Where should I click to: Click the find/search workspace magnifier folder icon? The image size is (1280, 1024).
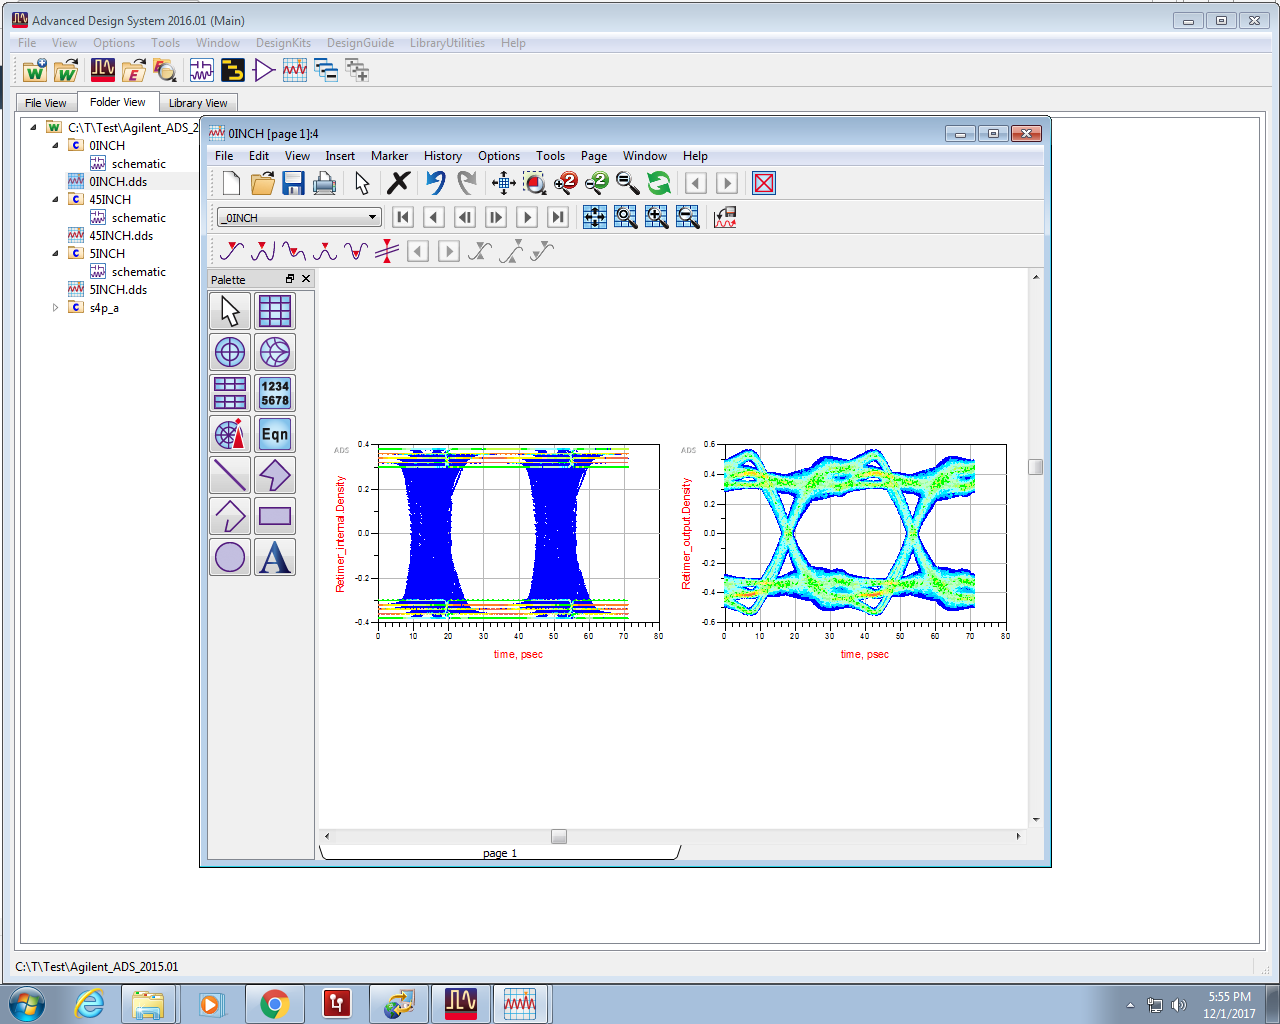click(x=165, y=70)
